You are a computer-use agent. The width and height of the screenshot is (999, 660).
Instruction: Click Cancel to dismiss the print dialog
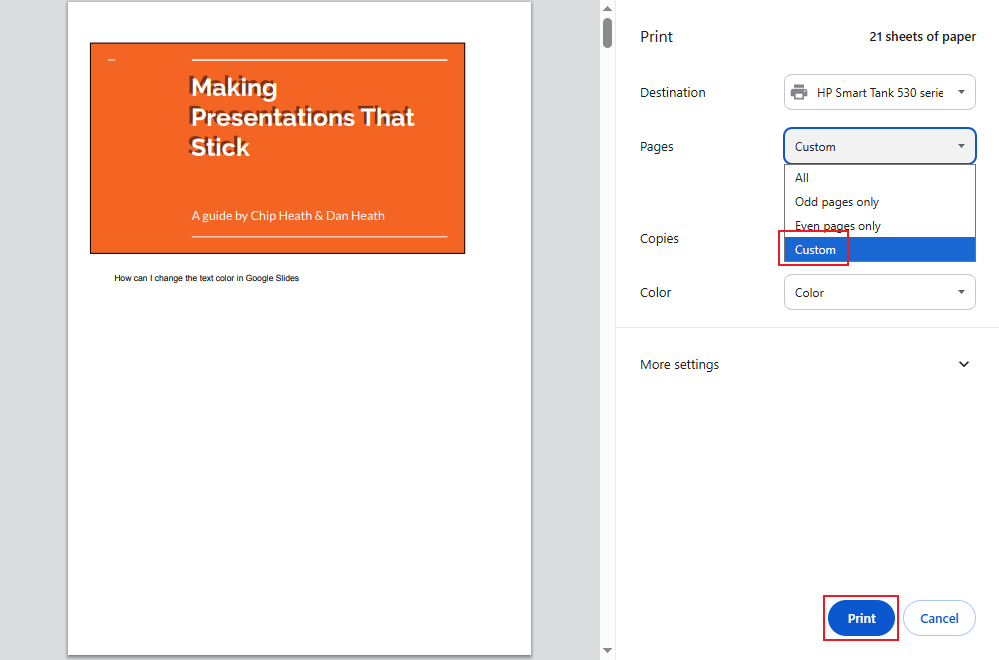tap(938, 618)
